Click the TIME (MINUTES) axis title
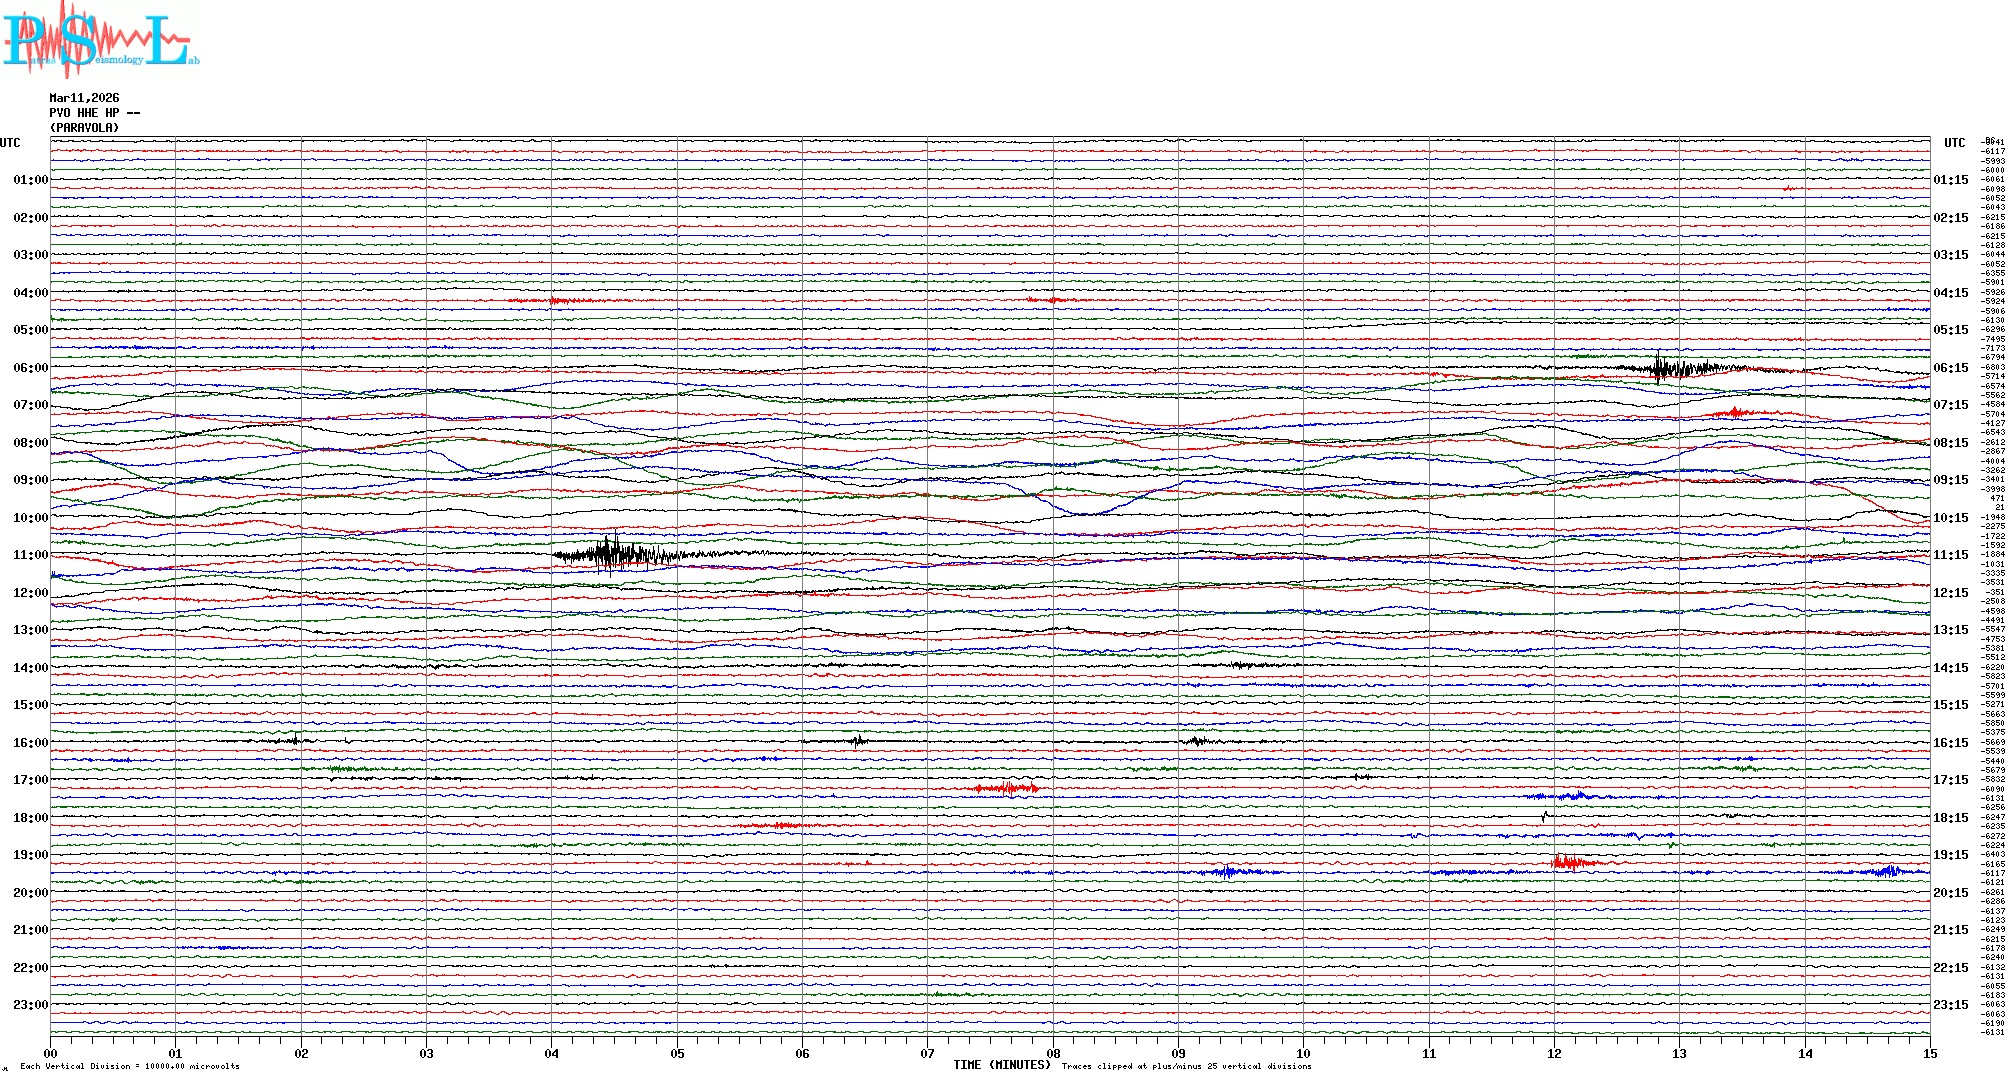 pyautogui.click(x=1001, y=1065)
